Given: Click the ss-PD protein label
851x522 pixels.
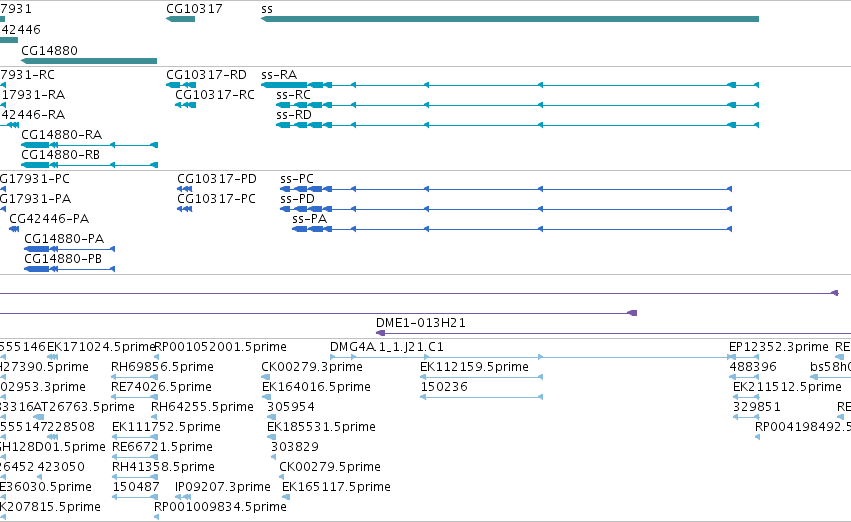Looking at the screenshot, I should (x=297, y=199).
